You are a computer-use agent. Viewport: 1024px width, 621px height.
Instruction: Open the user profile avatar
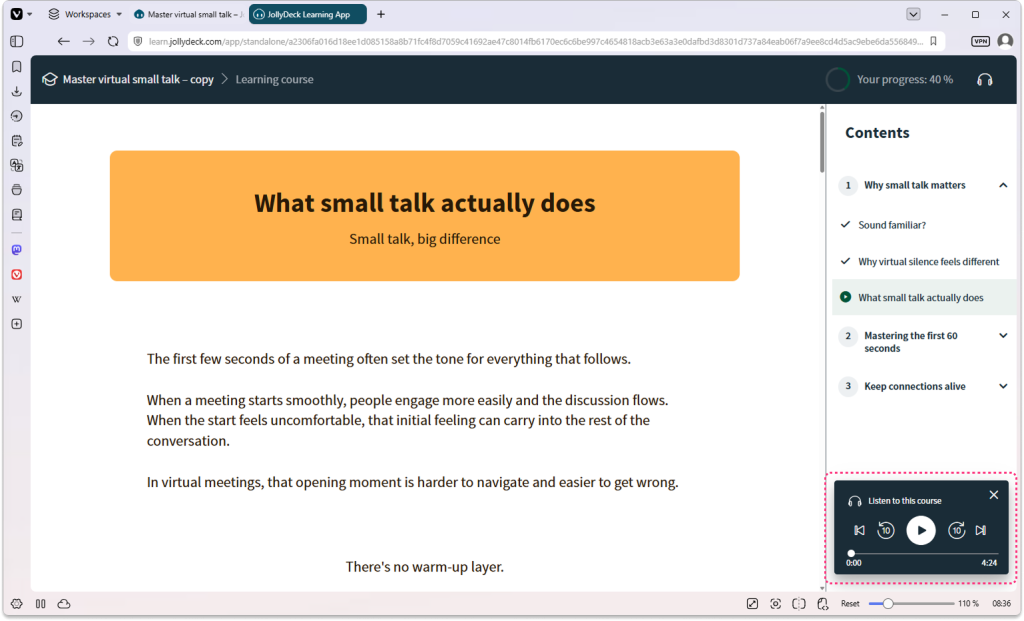(1005, 41)
